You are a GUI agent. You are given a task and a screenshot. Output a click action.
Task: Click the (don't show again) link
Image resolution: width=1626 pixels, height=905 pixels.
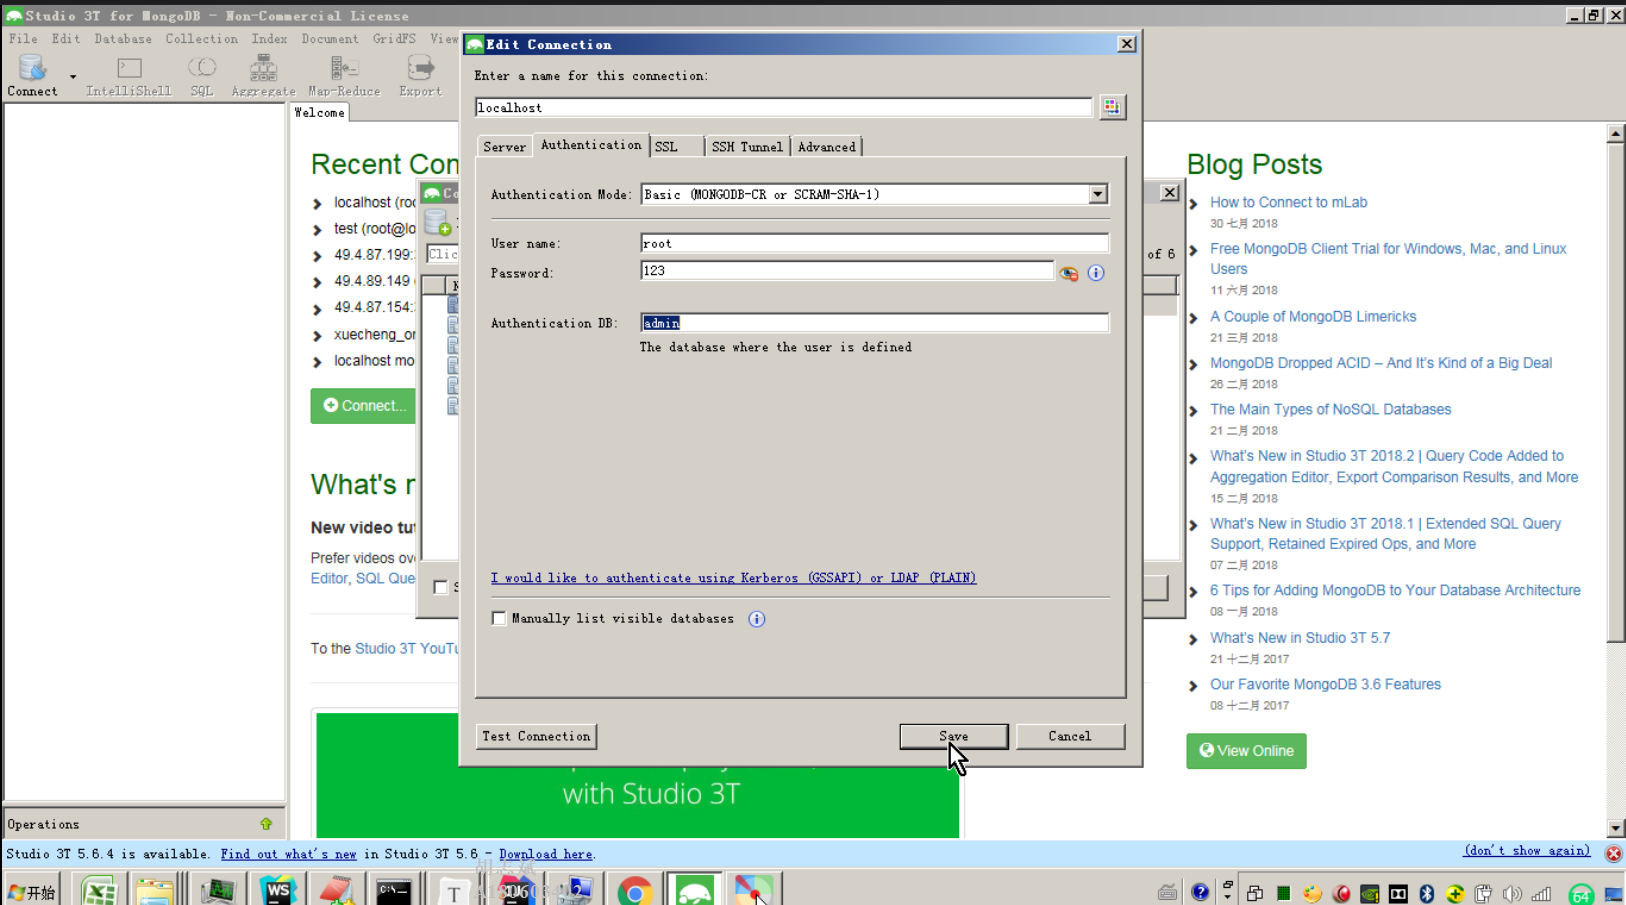pos(1527,851)
